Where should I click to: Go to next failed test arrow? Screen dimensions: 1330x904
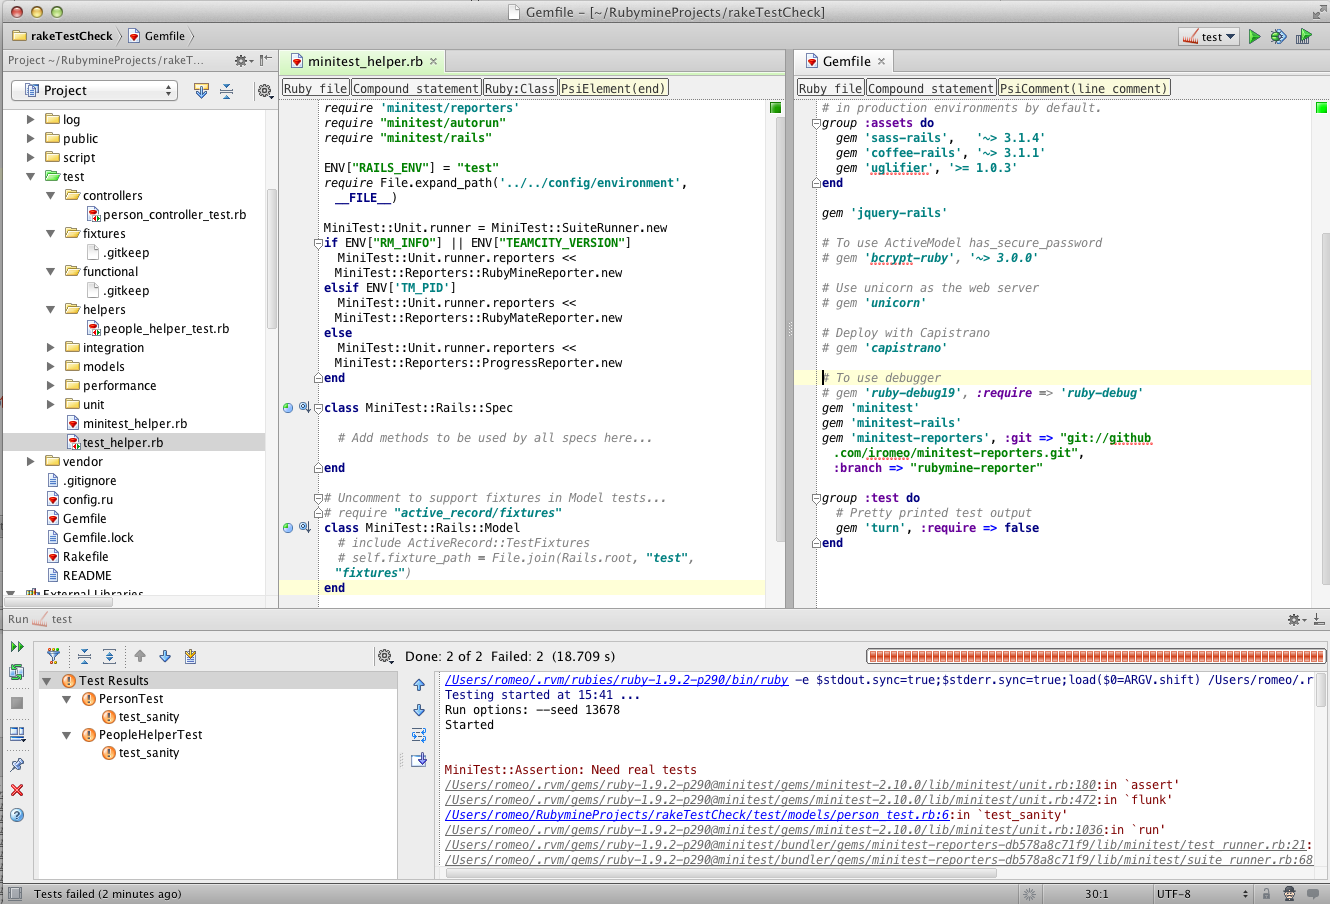(165, 656)
